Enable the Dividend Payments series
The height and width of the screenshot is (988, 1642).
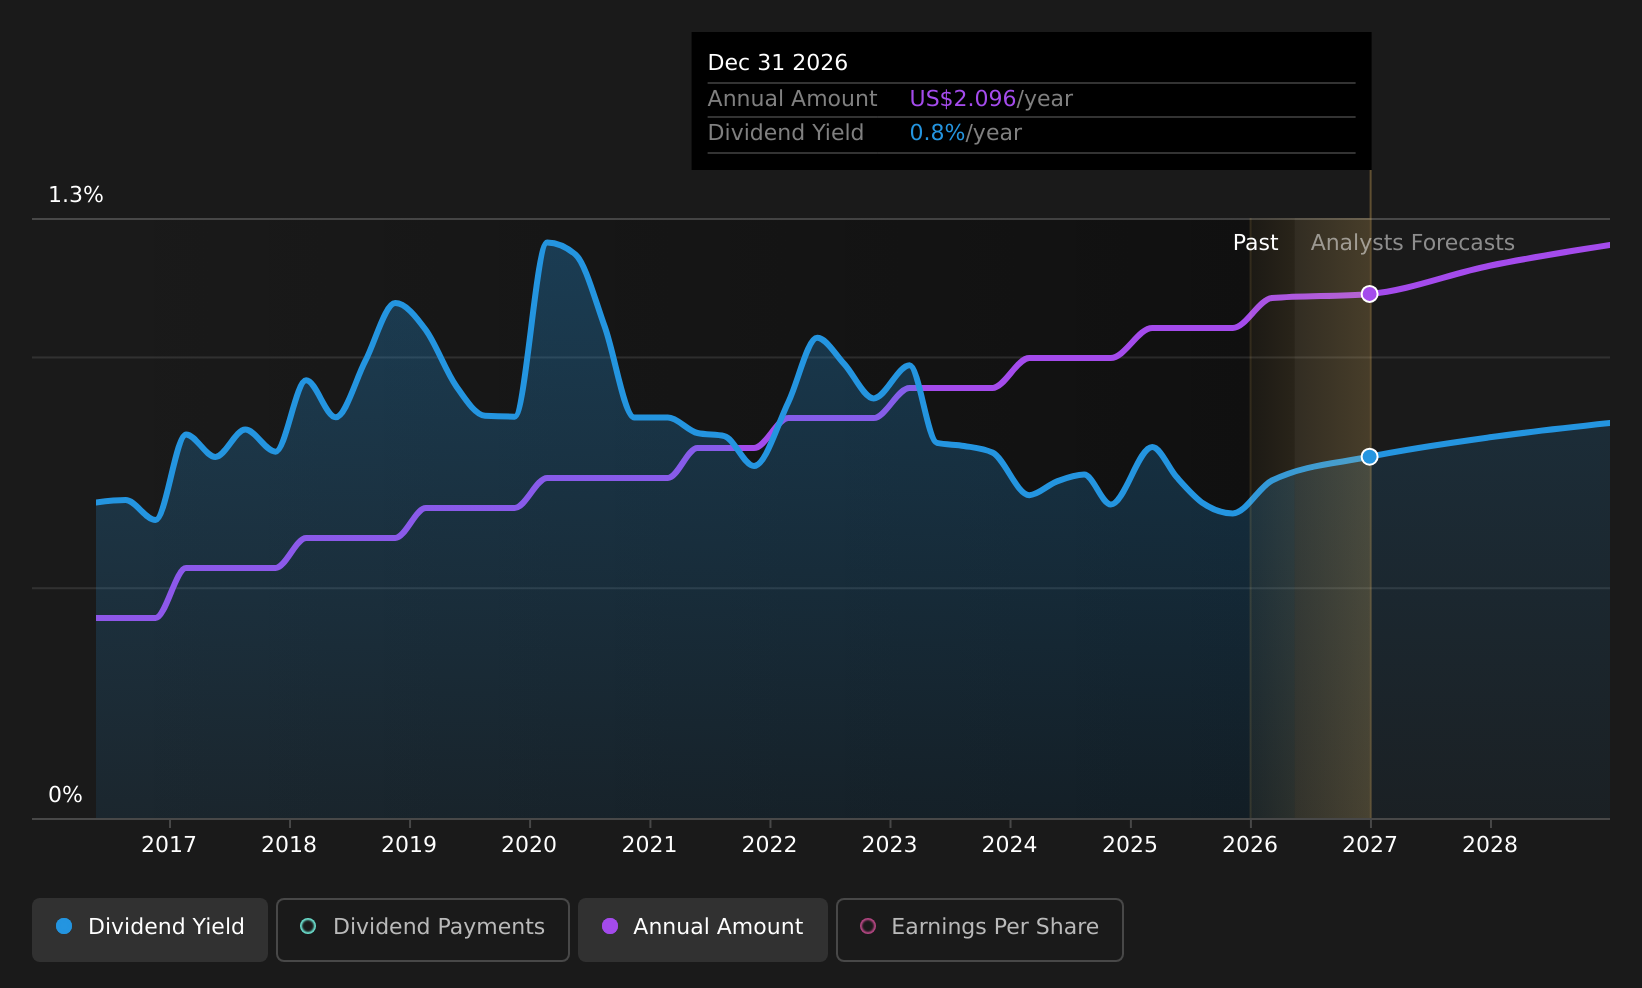(x=422, y=929)
